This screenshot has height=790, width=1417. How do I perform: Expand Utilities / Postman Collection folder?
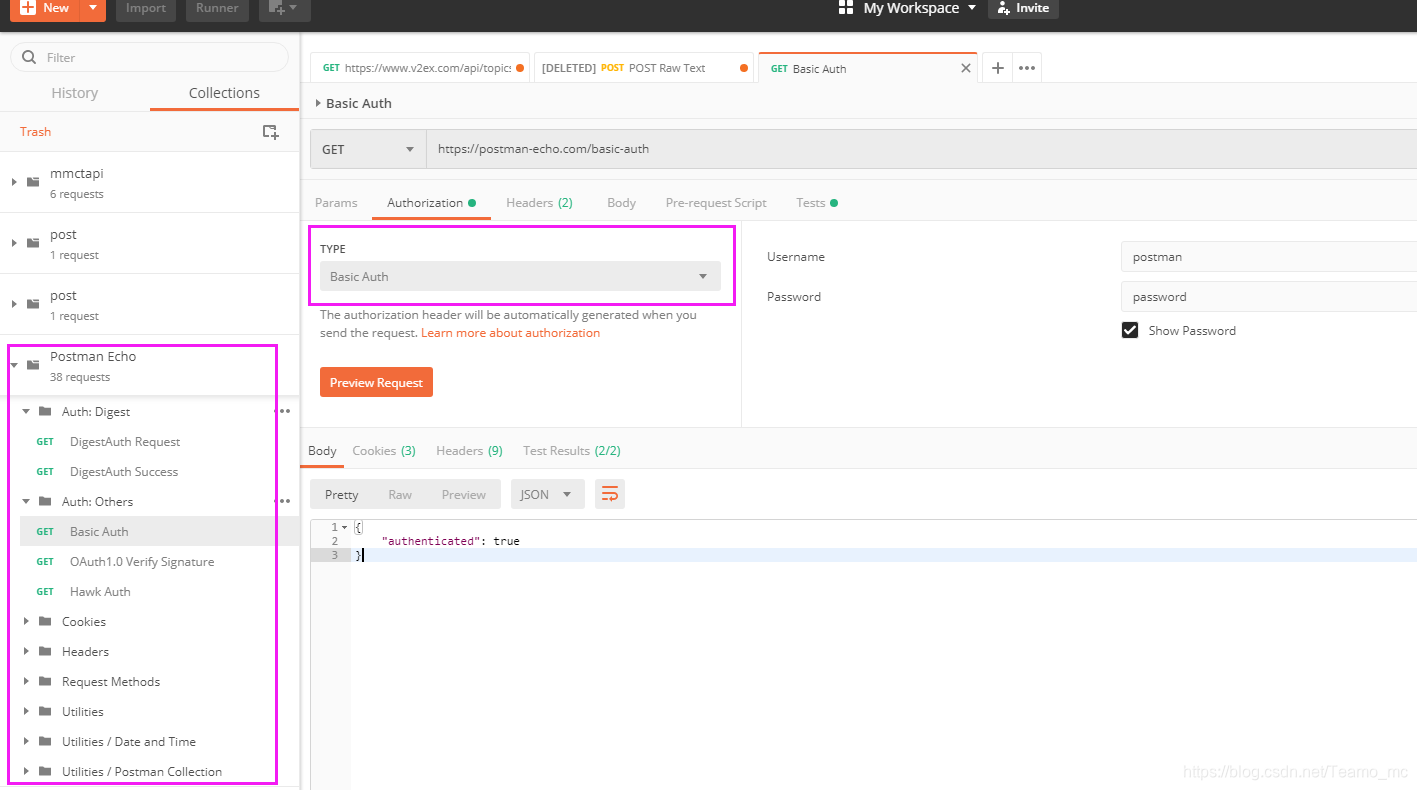(x=26, y=771)
